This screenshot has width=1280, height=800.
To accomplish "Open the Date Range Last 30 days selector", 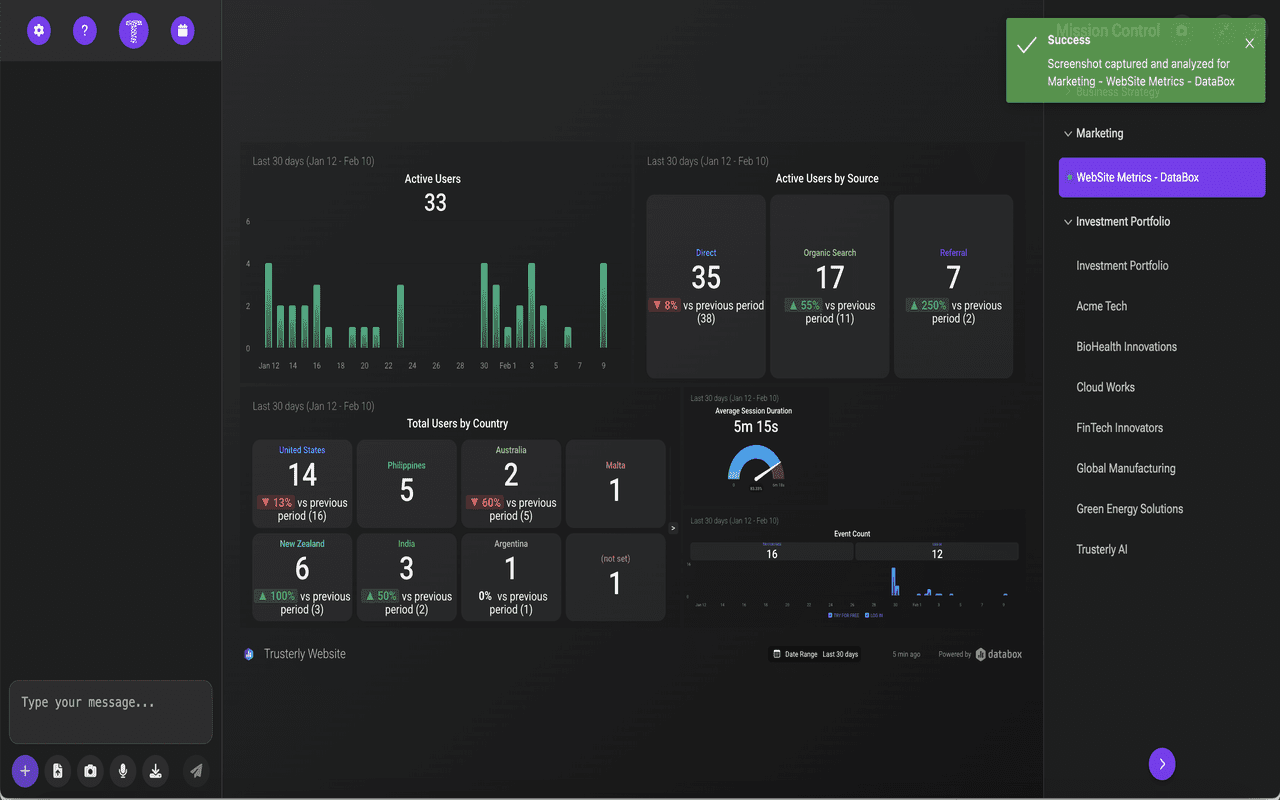I will [816, 654].
